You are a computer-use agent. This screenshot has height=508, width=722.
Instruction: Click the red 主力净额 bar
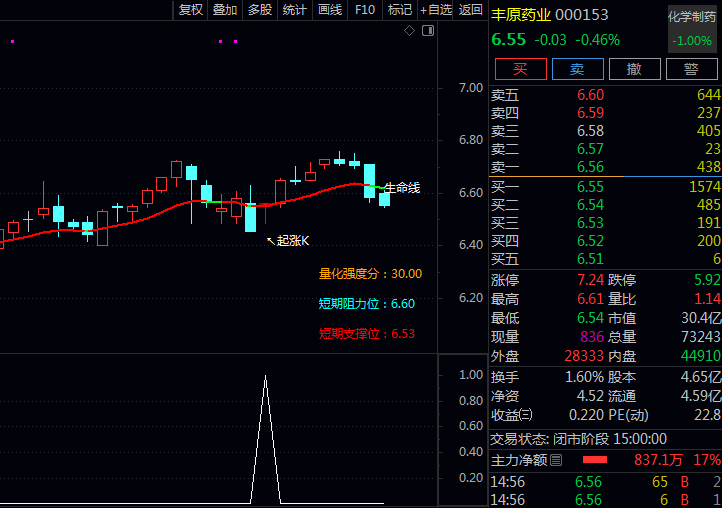pos(595,460)
